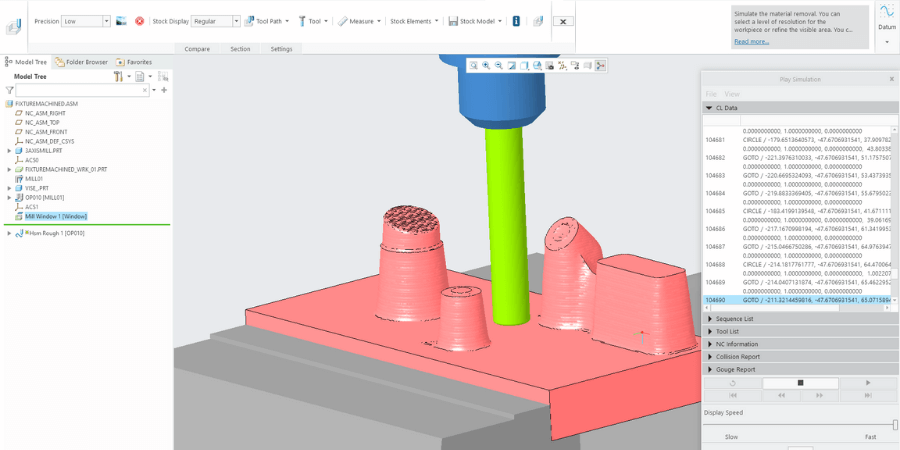Click the filter funnel icon in Model Tree
Viewport: 900px width, 450px height.
pyautogui.click(x=9, y=90)
